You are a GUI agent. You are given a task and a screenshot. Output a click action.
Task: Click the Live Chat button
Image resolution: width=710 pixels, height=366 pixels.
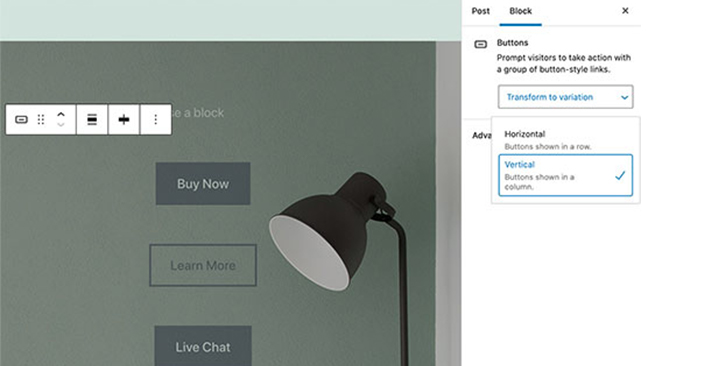click(203, 346)
